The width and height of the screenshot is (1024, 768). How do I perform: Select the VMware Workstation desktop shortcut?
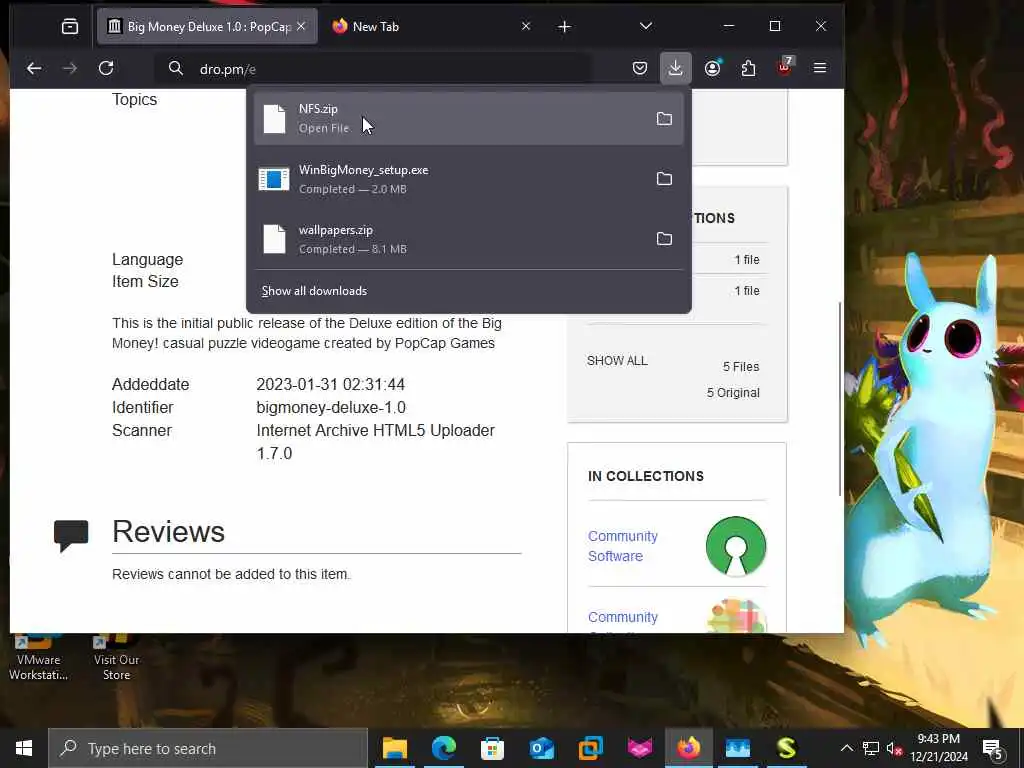[38, 658]
